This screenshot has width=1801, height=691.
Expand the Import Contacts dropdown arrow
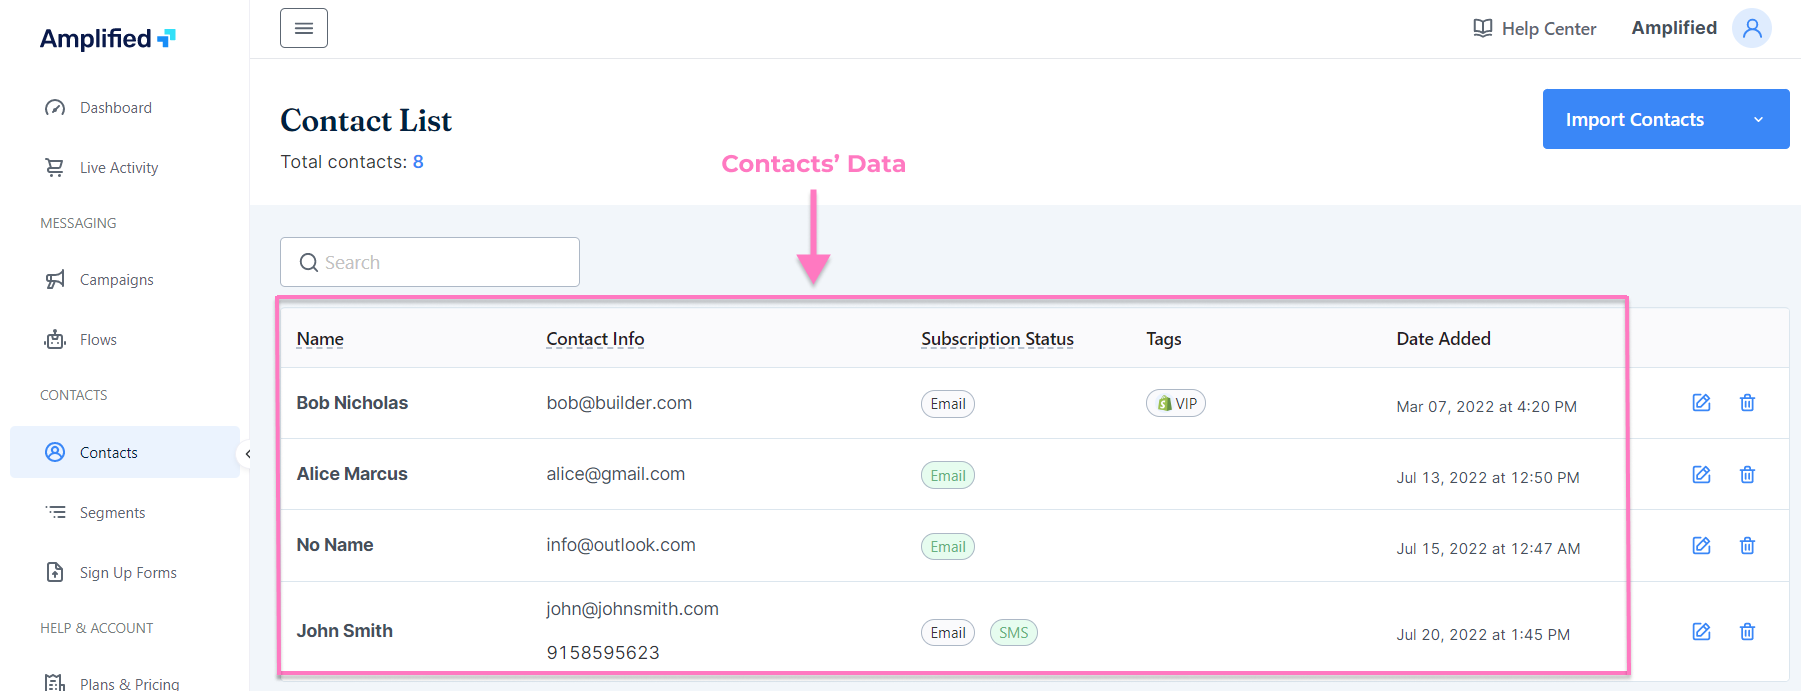click(x=1758, y=120)
